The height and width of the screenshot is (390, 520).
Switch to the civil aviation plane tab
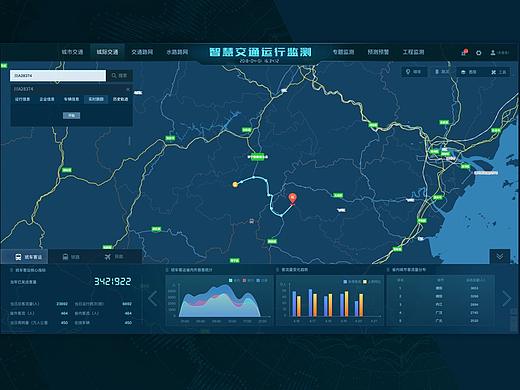coord(114,257)
